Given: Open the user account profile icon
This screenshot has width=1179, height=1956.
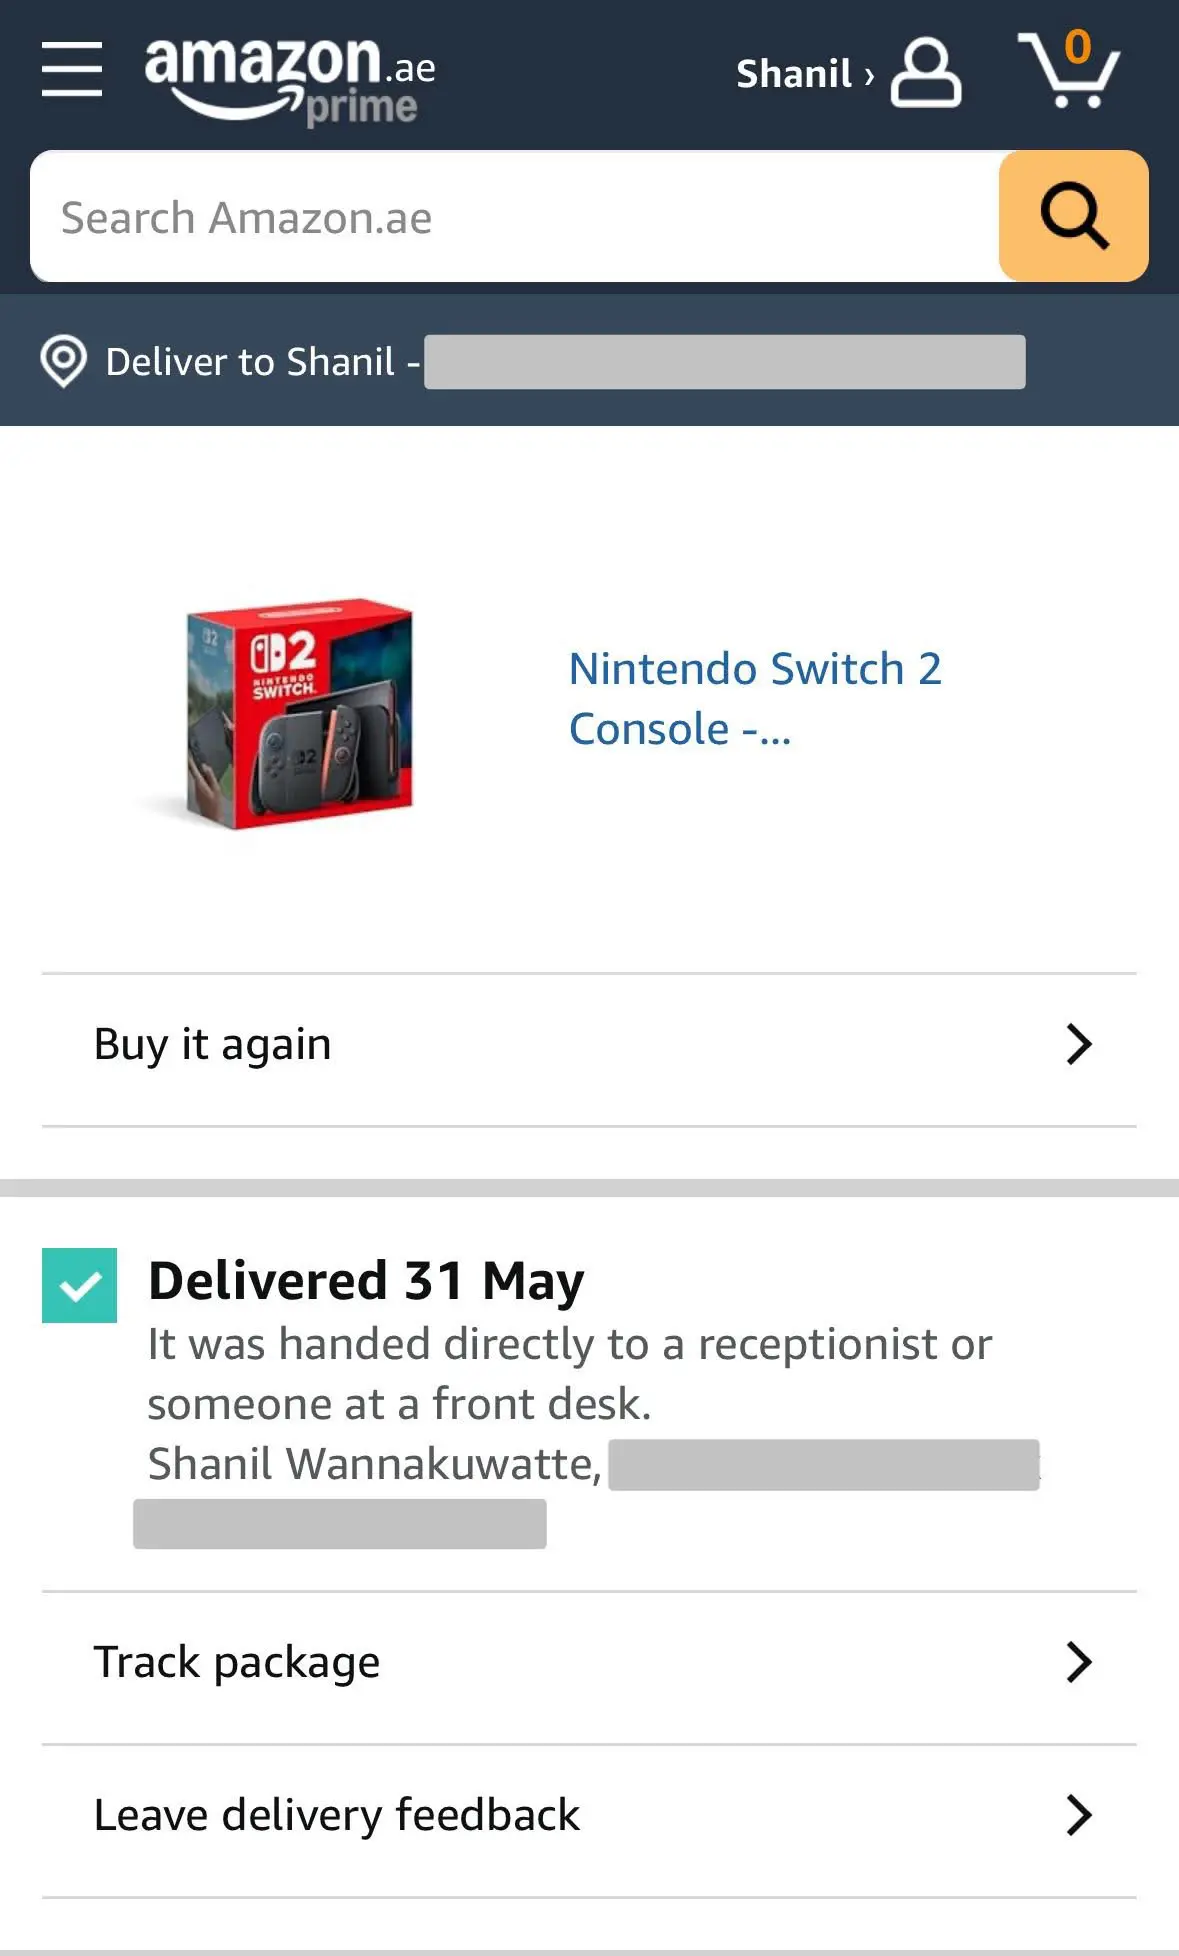Looking at the screenshot, I should point(926,73).
